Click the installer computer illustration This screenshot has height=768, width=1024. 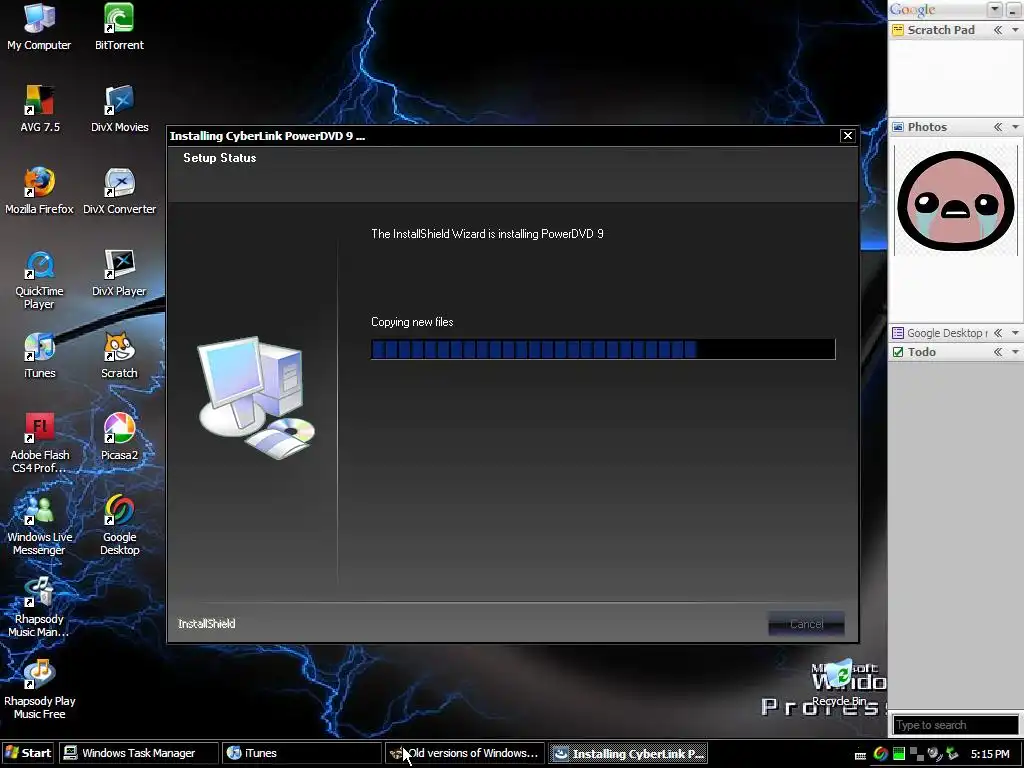click(257, 398)
